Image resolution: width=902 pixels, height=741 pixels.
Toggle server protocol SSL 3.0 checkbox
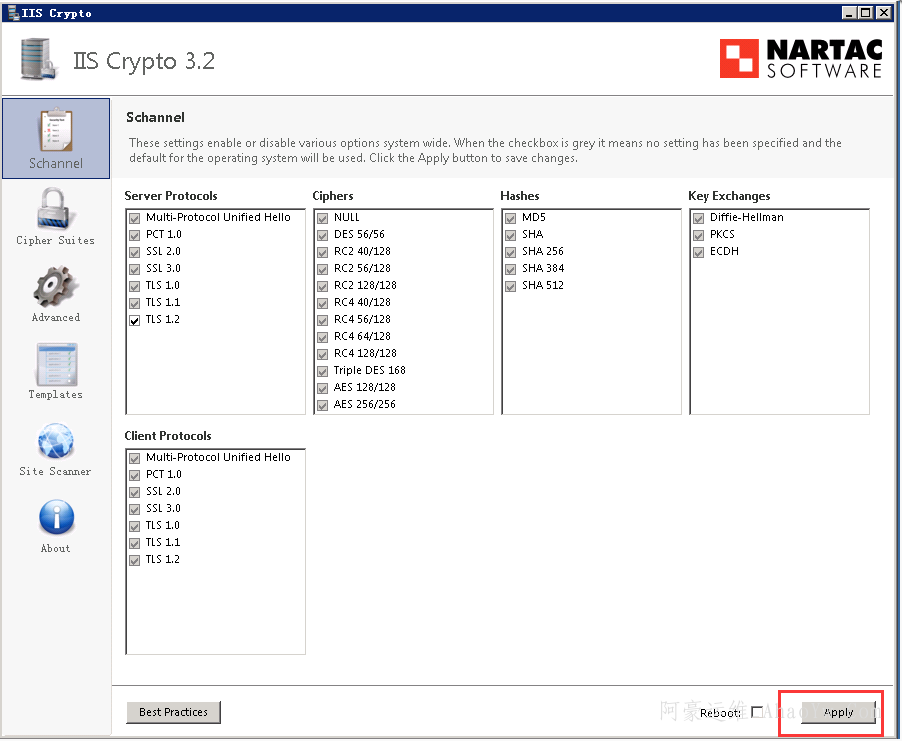135,269
